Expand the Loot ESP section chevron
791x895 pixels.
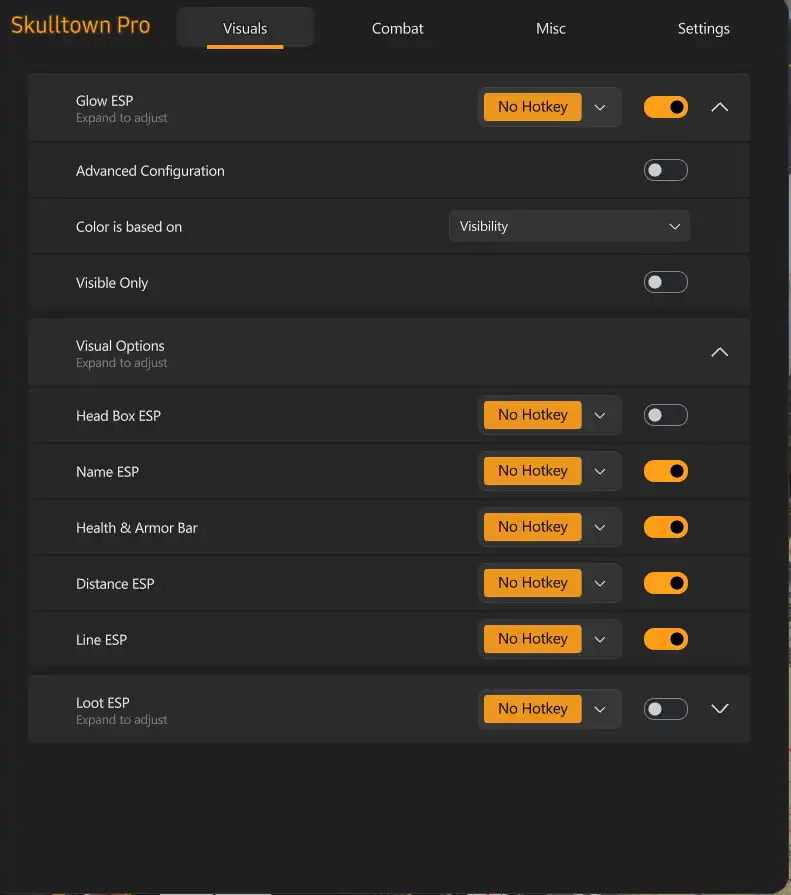(719, 709)
